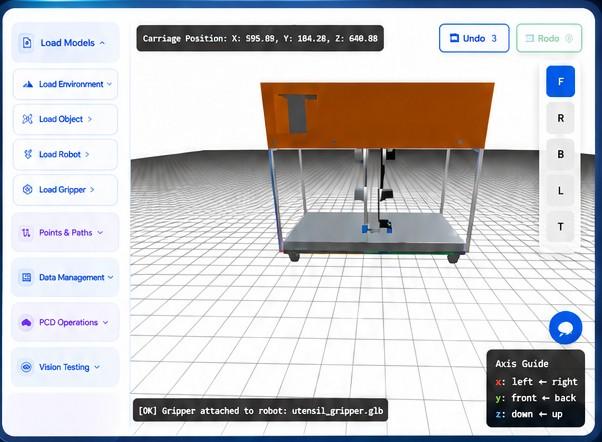This screenshot has height=442, width=602.
Task: Expand the Data Management chevron
Action: [x=111, y=277]
